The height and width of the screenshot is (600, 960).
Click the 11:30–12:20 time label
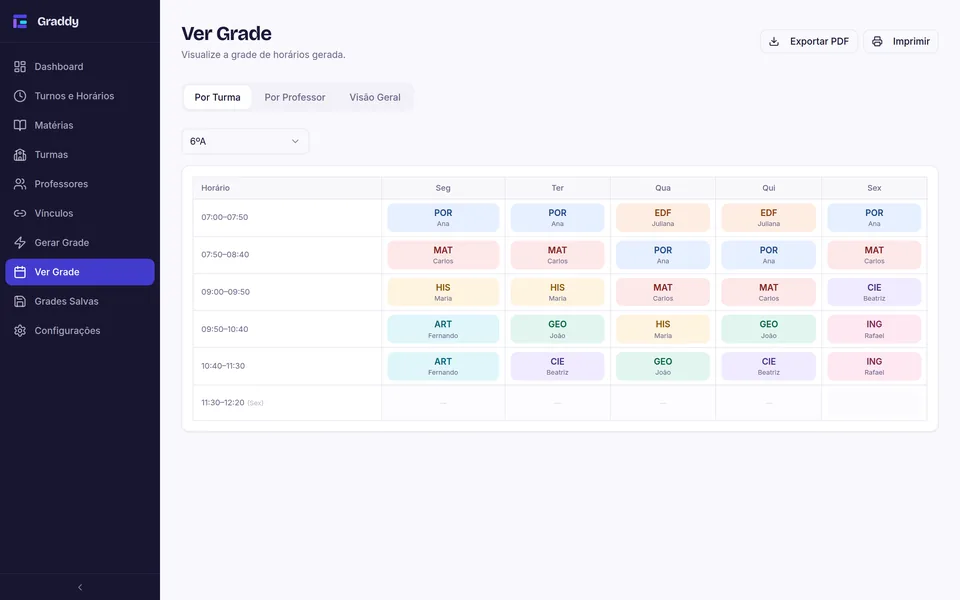click(x=223, y=403)
